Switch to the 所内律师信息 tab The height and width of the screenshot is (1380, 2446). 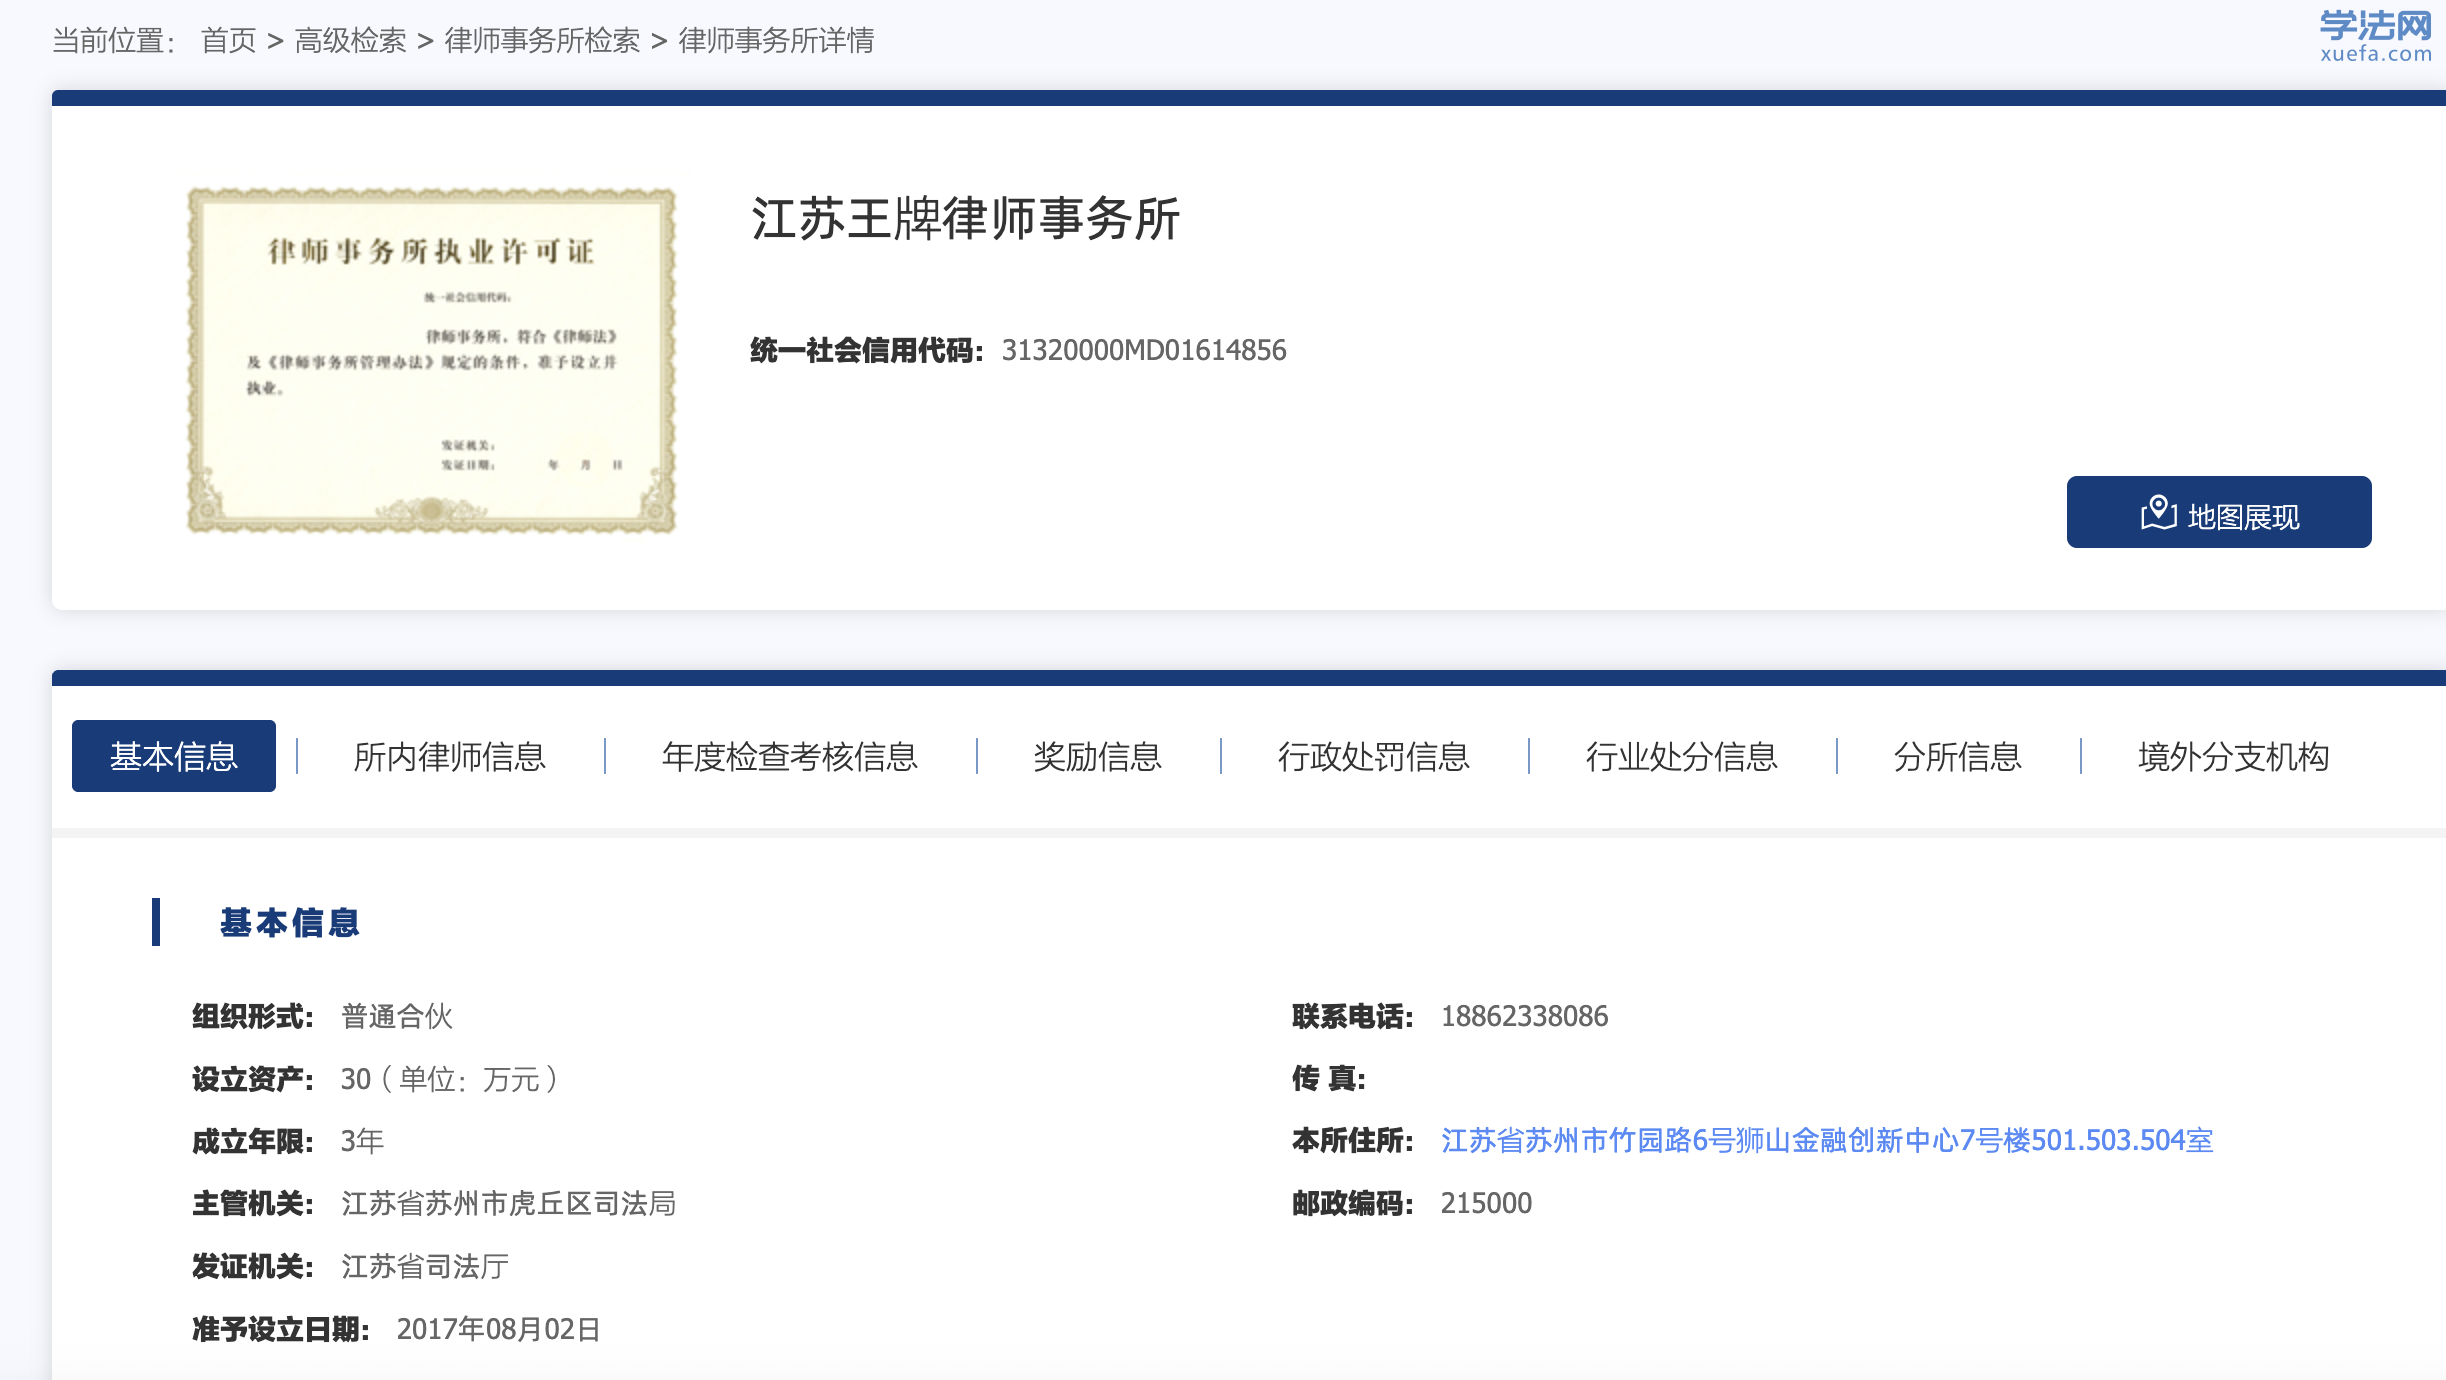coord(450,757)
